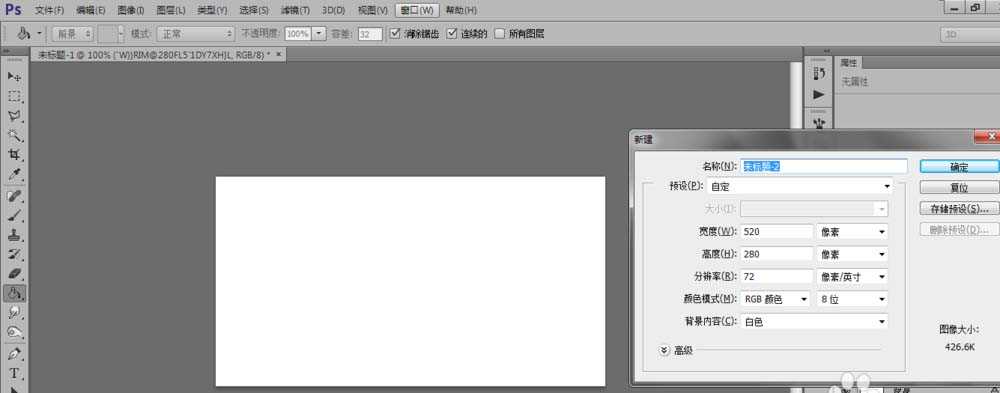The height and width of the screenshot is (393, 1000).
Task: Click the 宽度 width input field
Action: 776,231
